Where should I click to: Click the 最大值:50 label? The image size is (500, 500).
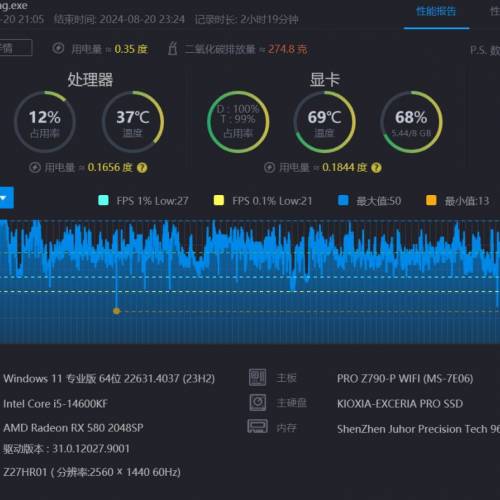coord(379,201)
